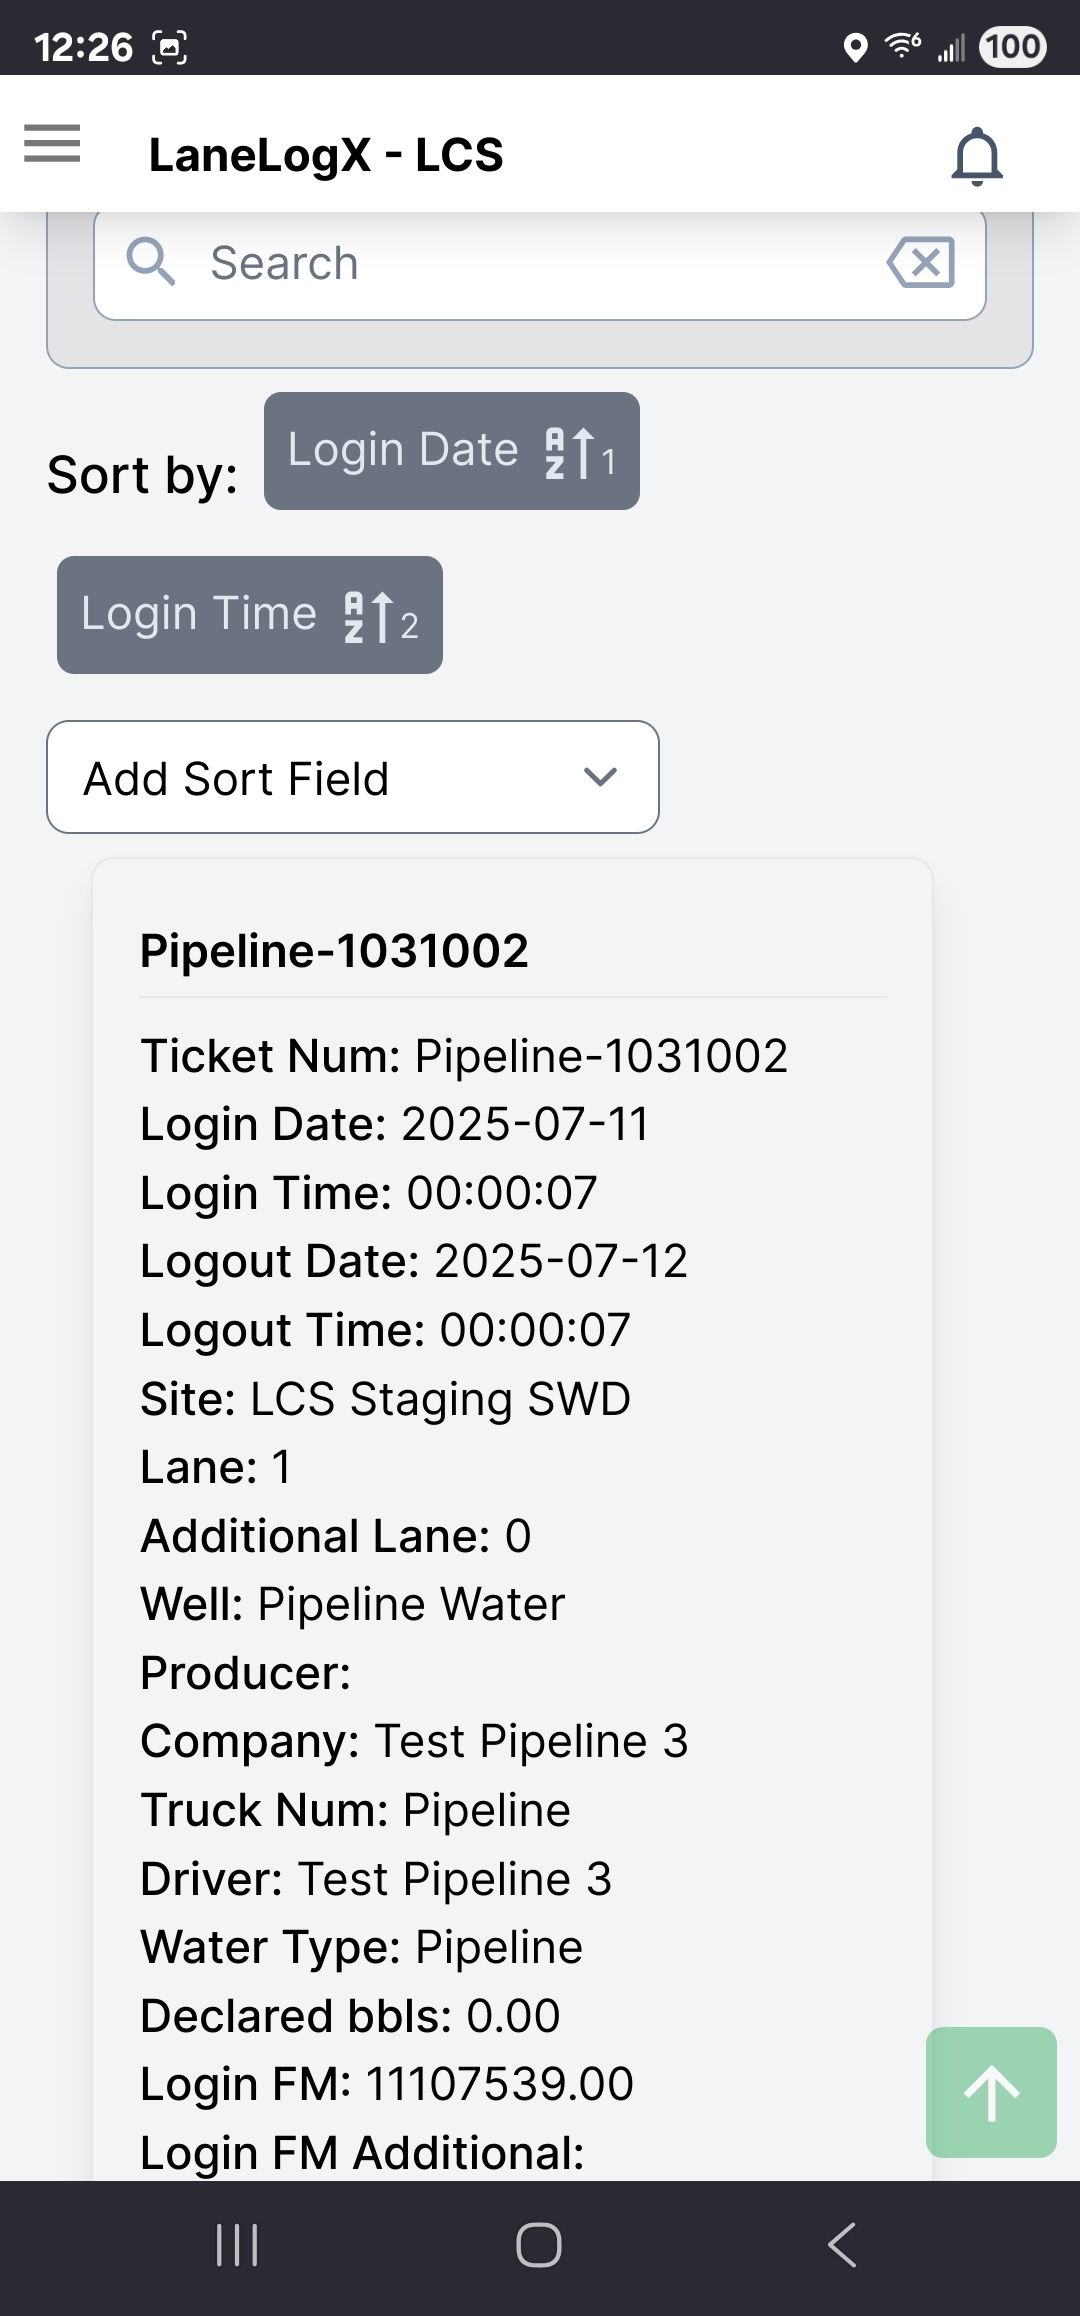Image resolution: width=1080 pixels, height=2316 pixels.
Task: Click the LaneLogX - LCS title
Action: (326, 156)
